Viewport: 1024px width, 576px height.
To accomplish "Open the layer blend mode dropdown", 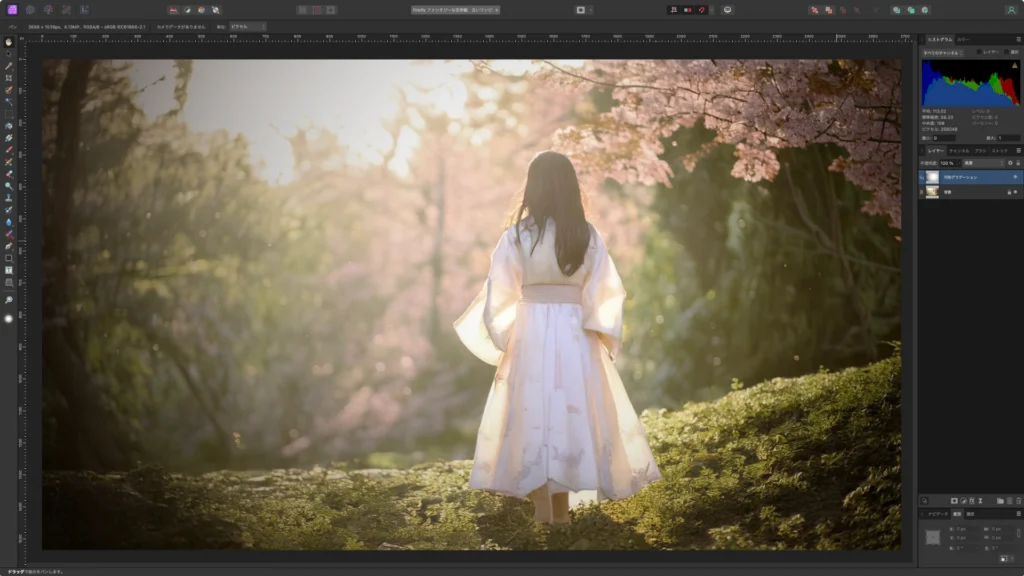I will [x=985, y=162].
